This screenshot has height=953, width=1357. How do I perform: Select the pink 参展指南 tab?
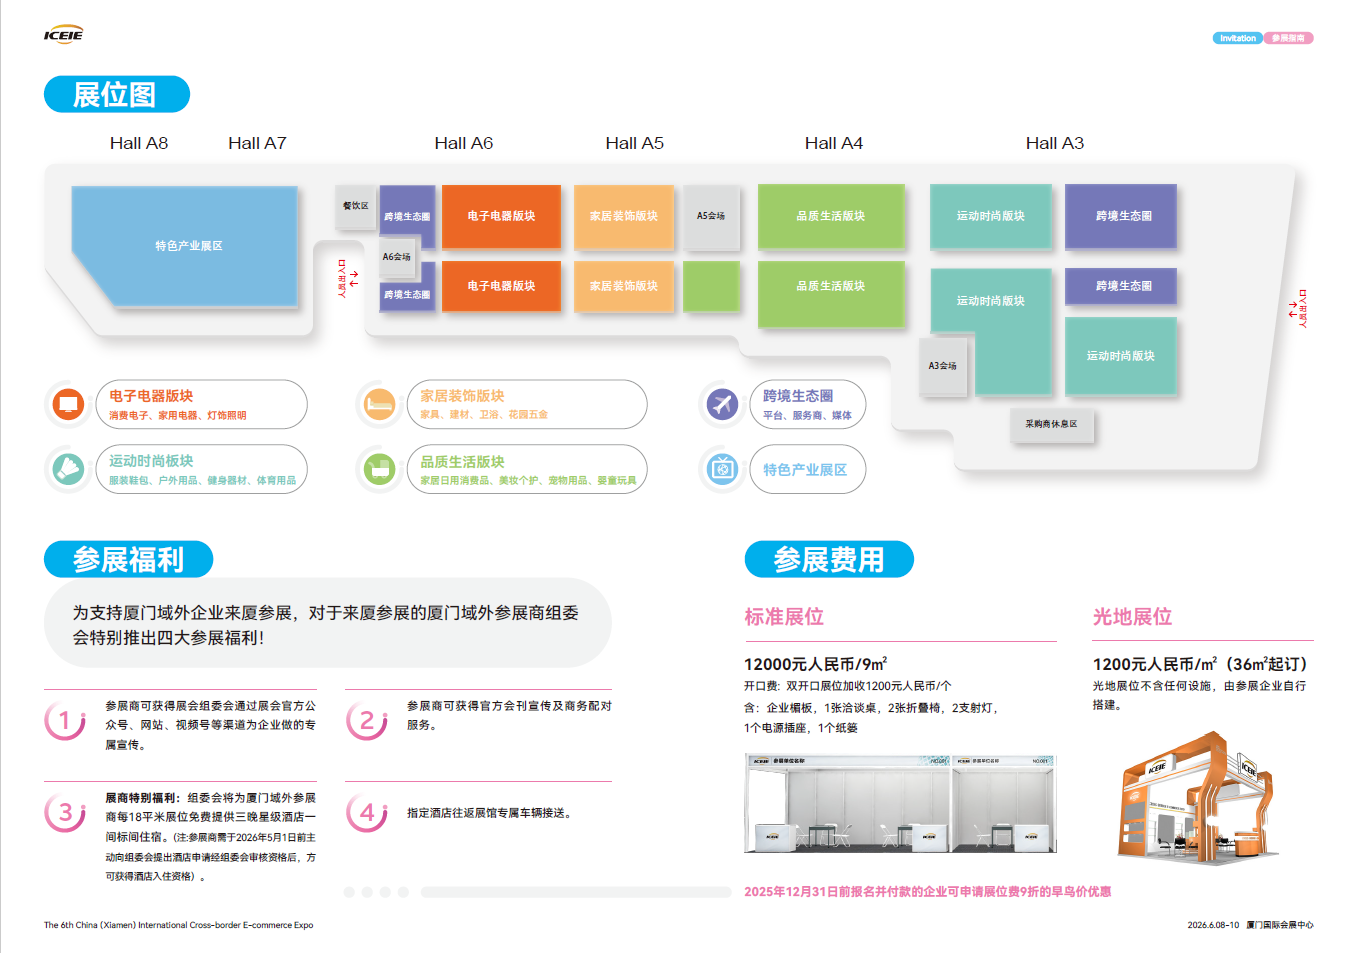click(x=1288, y=38)
